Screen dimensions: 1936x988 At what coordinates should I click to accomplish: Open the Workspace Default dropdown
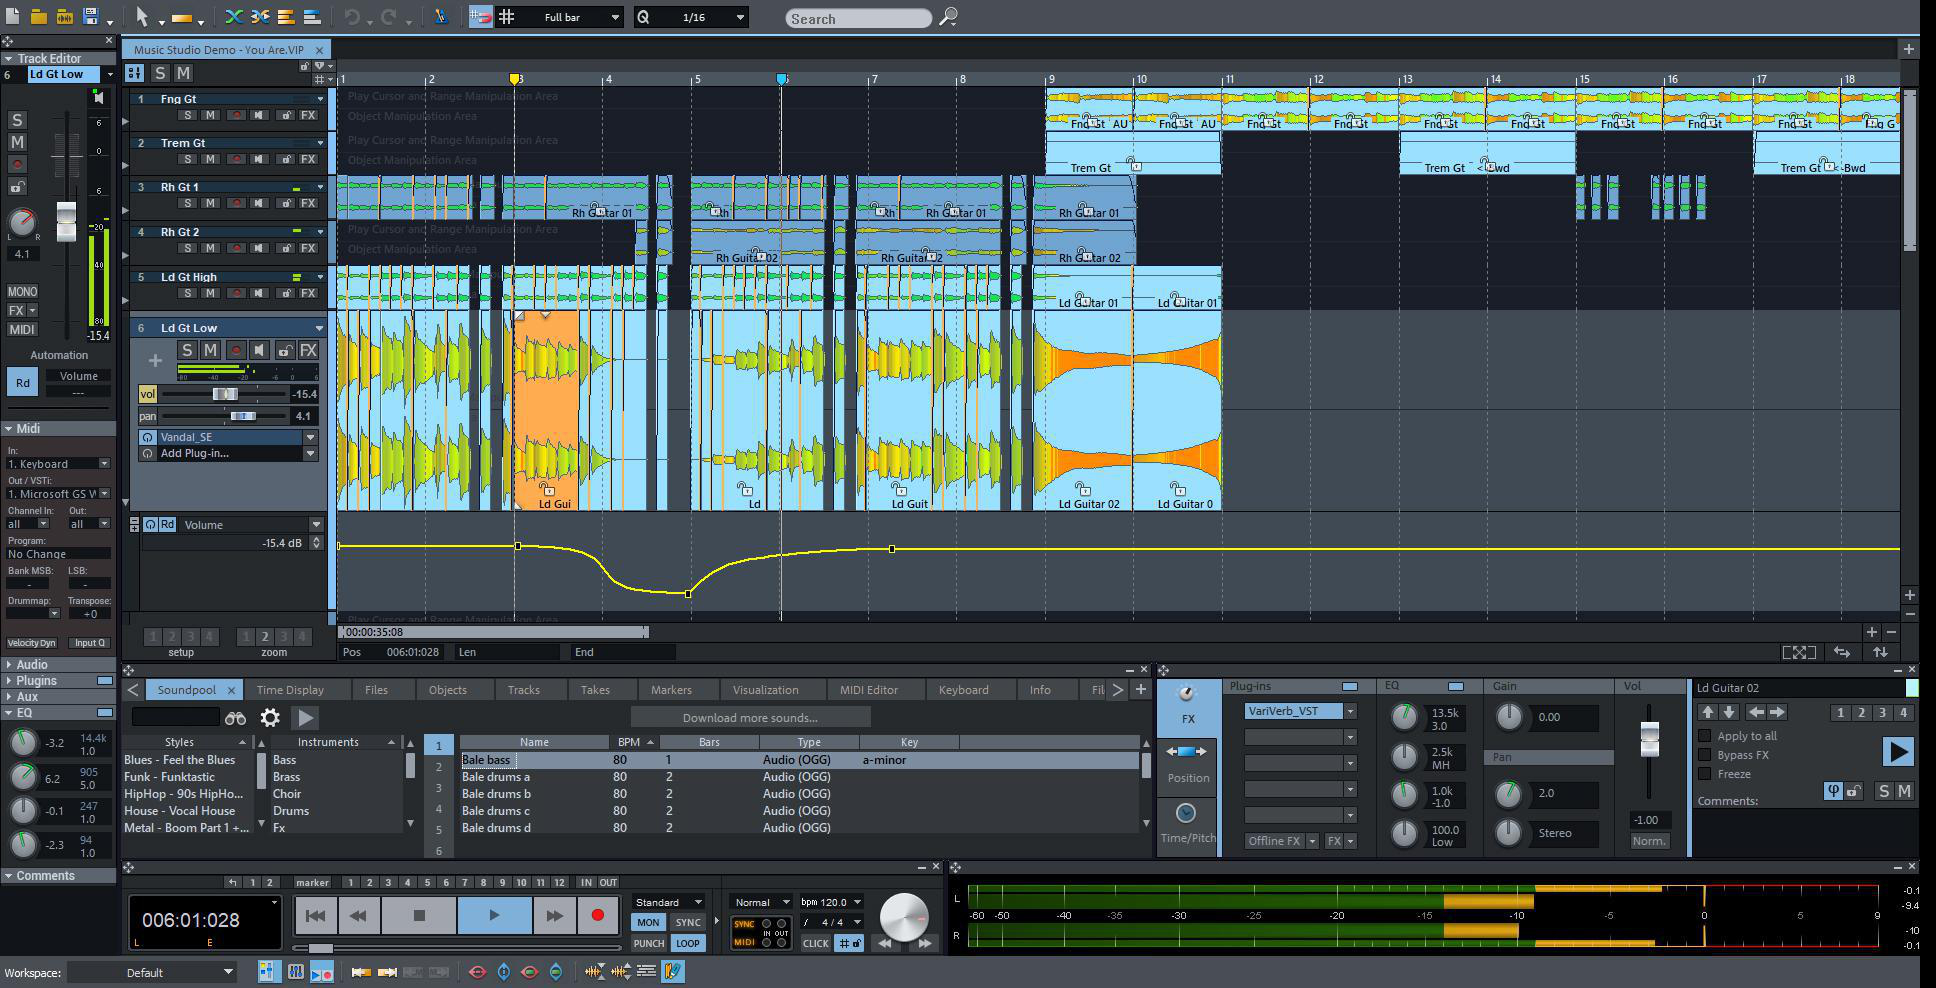tap(150, 972)
